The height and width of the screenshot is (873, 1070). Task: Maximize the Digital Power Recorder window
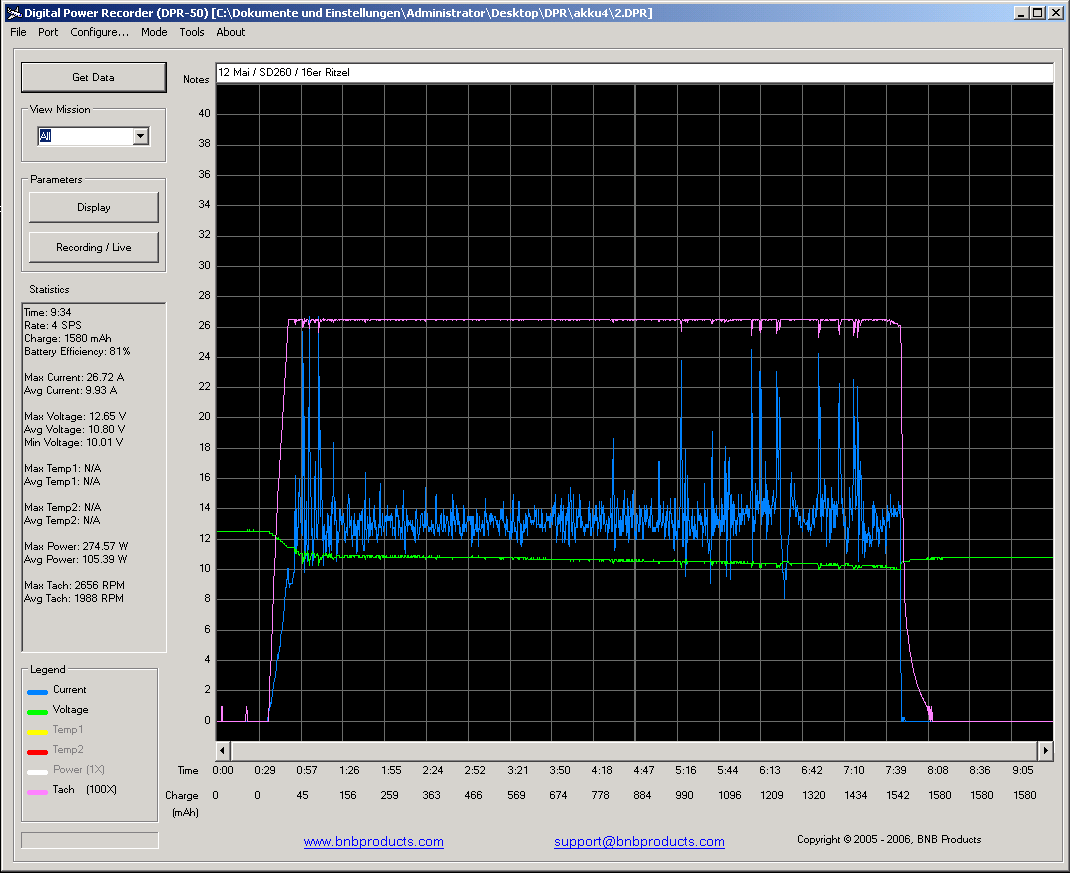coord(1037,12)
